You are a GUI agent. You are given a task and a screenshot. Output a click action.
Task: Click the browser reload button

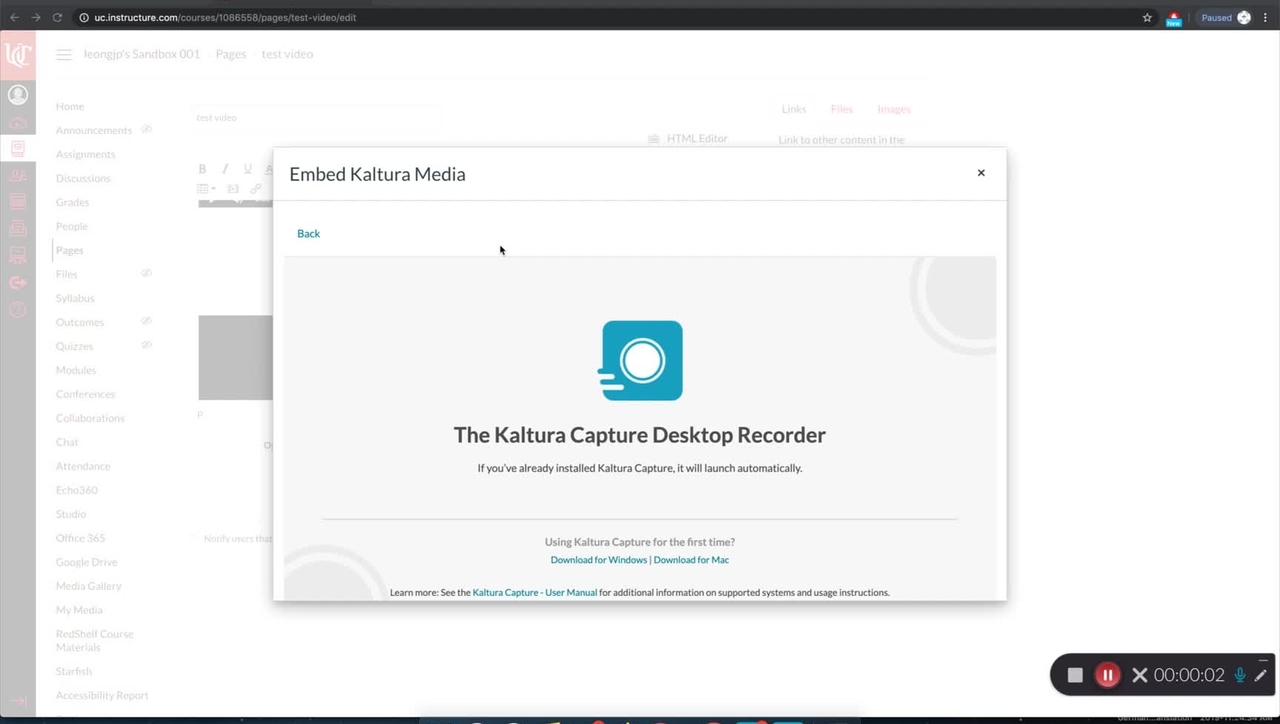(57, 17)
